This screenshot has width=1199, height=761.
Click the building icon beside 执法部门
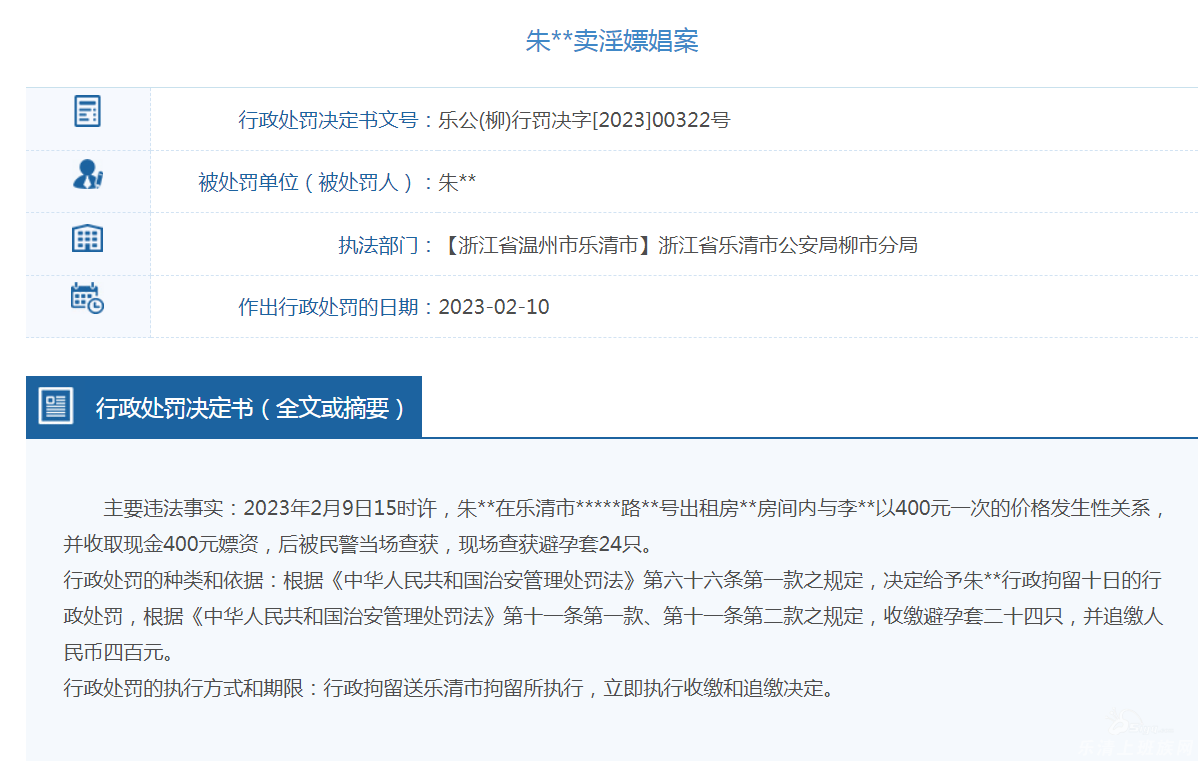tap(88, 238)
